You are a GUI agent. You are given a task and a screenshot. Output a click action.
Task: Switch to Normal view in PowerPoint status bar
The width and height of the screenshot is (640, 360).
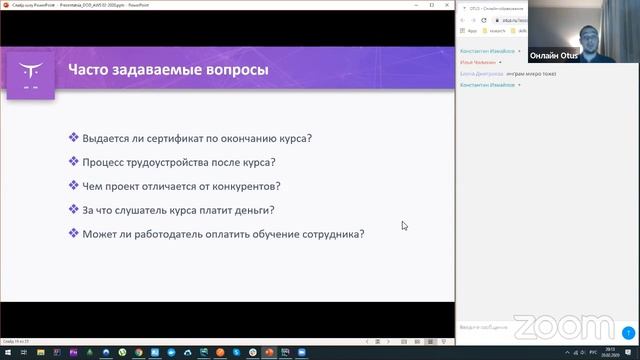click(x=404, y=342)
